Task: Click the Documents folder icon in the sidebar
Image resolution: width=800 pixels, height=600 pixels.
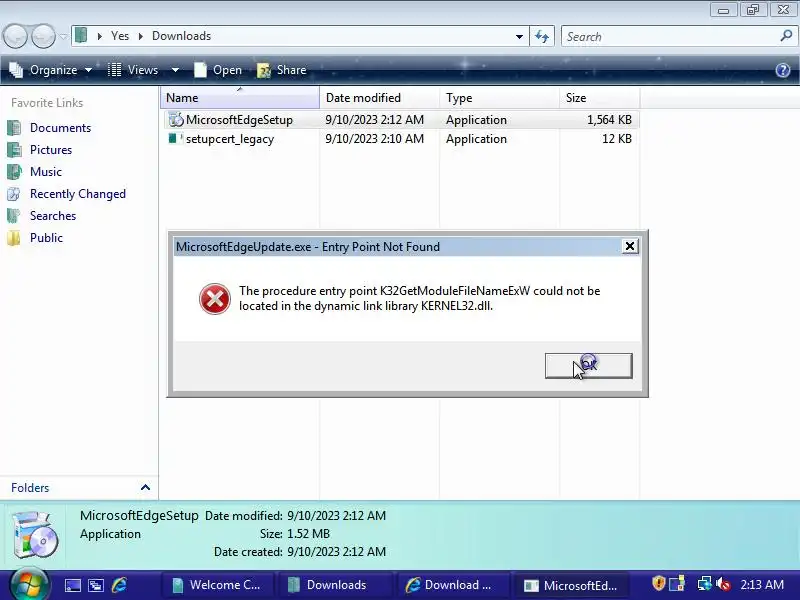Action: point(14,128)
